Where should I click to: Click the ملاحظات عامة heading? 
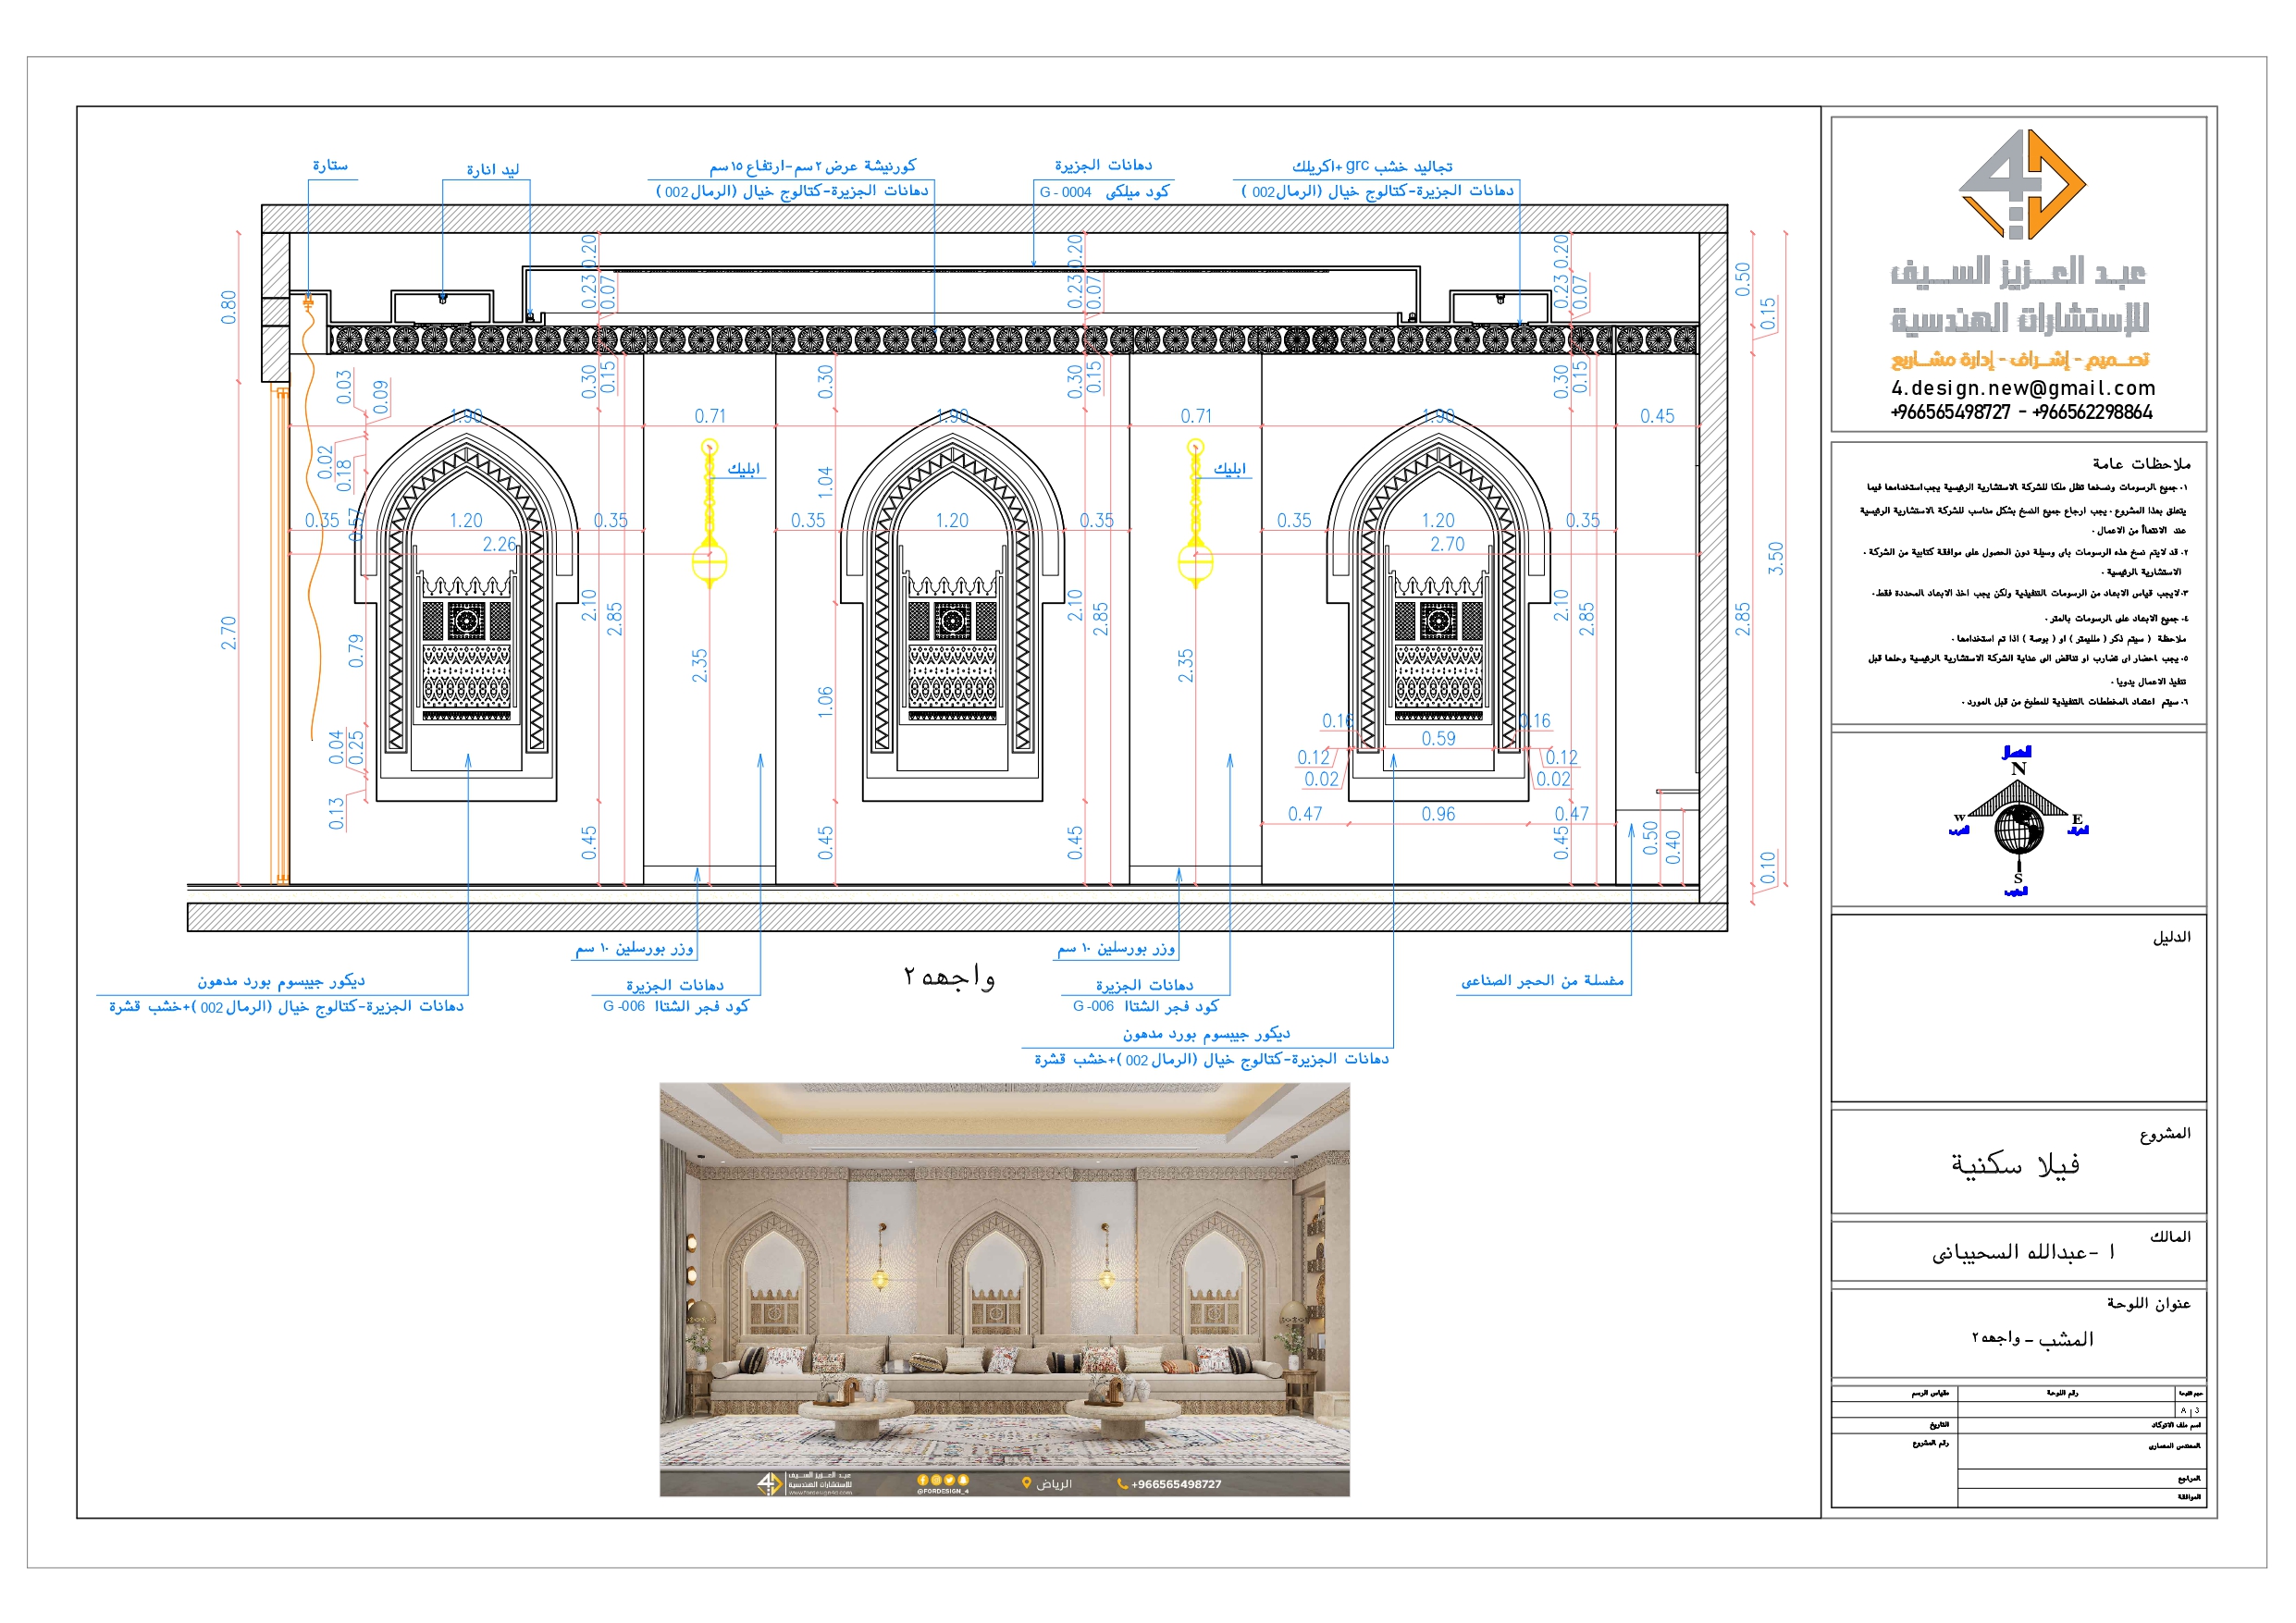pos(2141,464)
